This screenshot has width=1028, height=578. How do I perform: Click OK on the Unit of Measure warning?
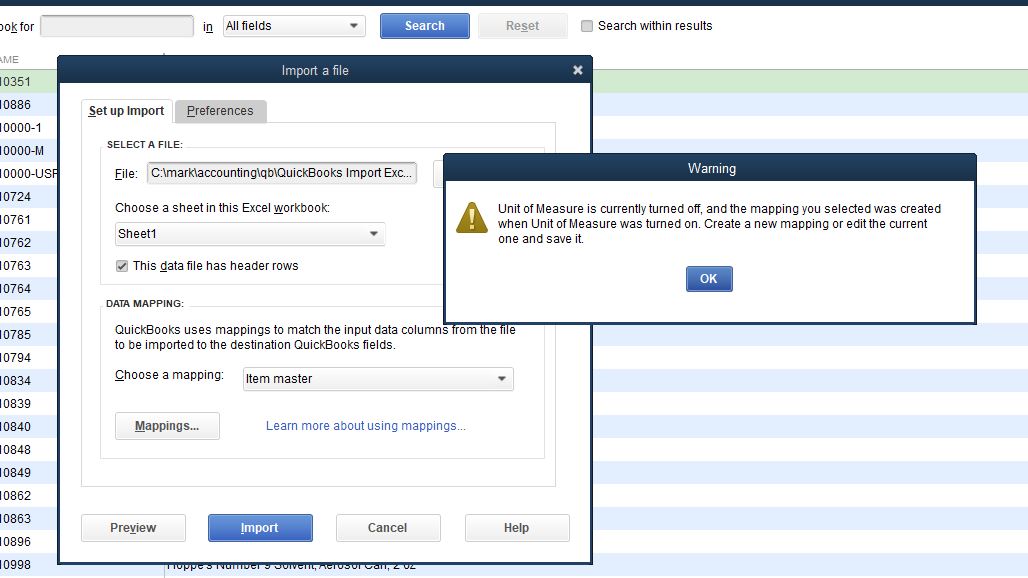[709, 279]
